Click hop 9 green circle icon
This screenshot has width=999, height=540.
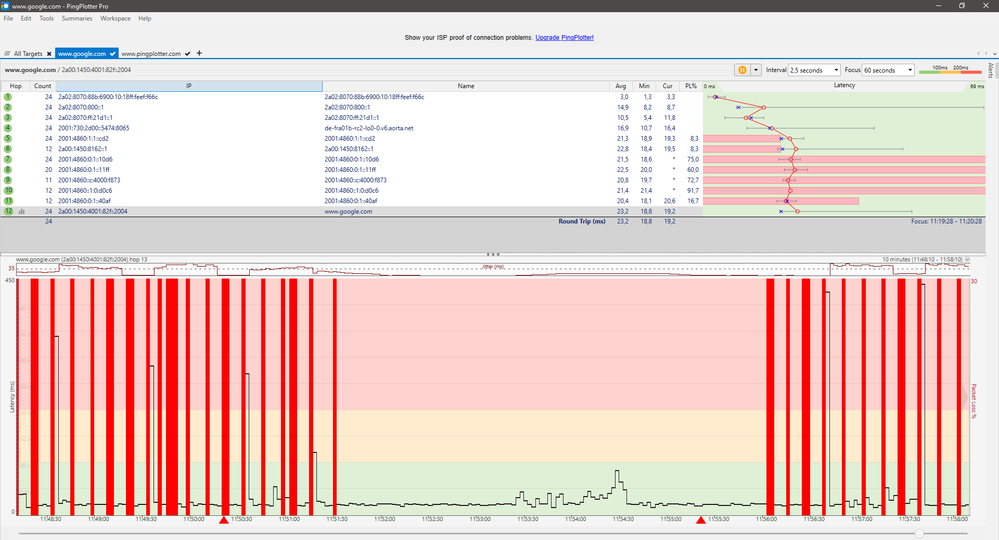tap(8, 180)
